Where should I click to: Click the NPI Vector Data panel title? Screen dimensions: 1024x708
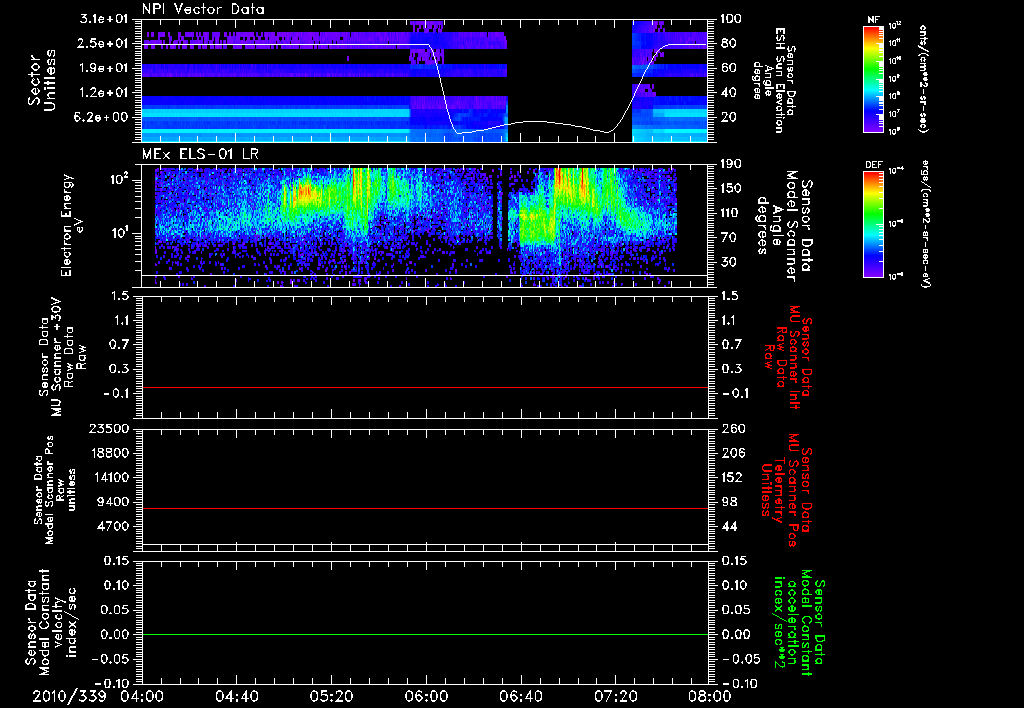tap(203, 9)
